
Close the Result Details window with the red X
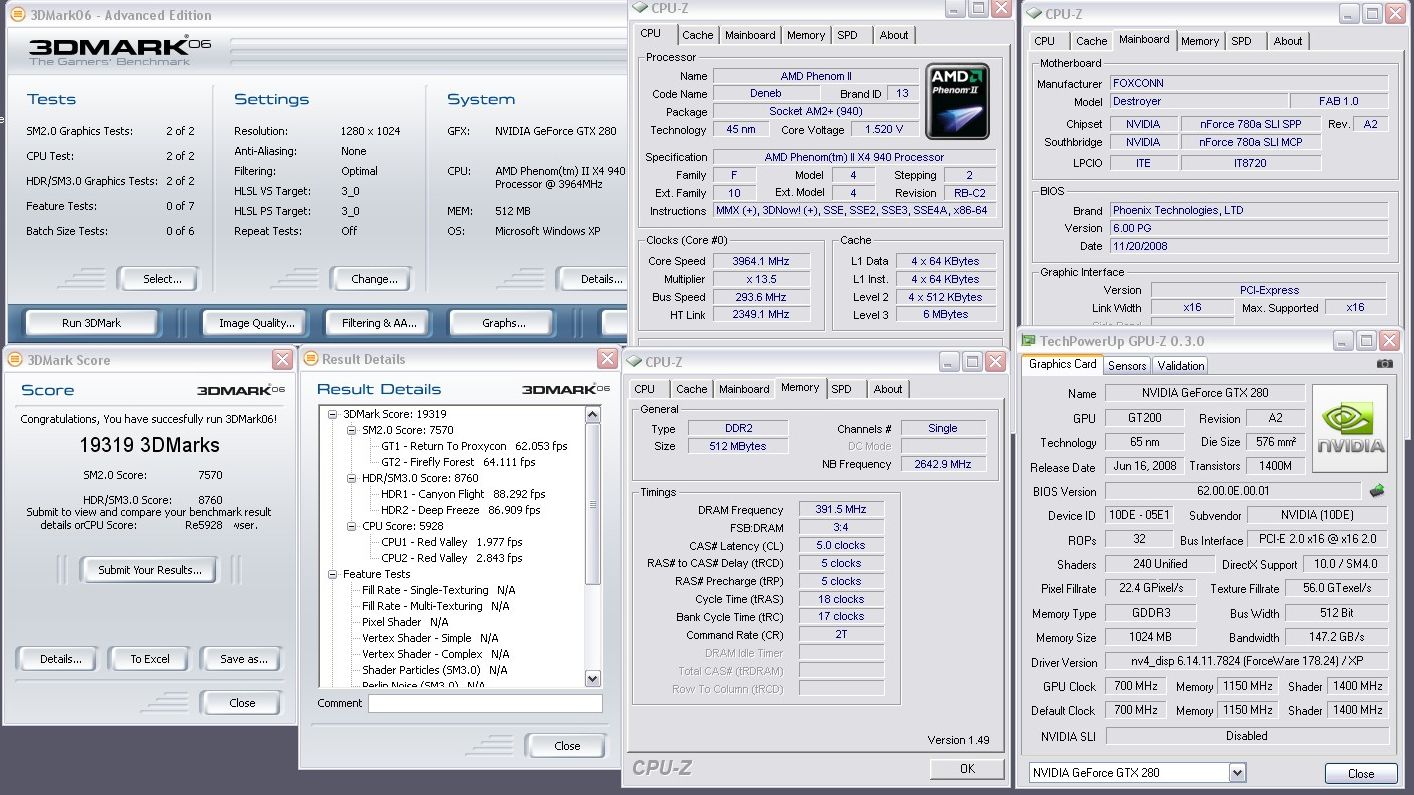point(607,359)
